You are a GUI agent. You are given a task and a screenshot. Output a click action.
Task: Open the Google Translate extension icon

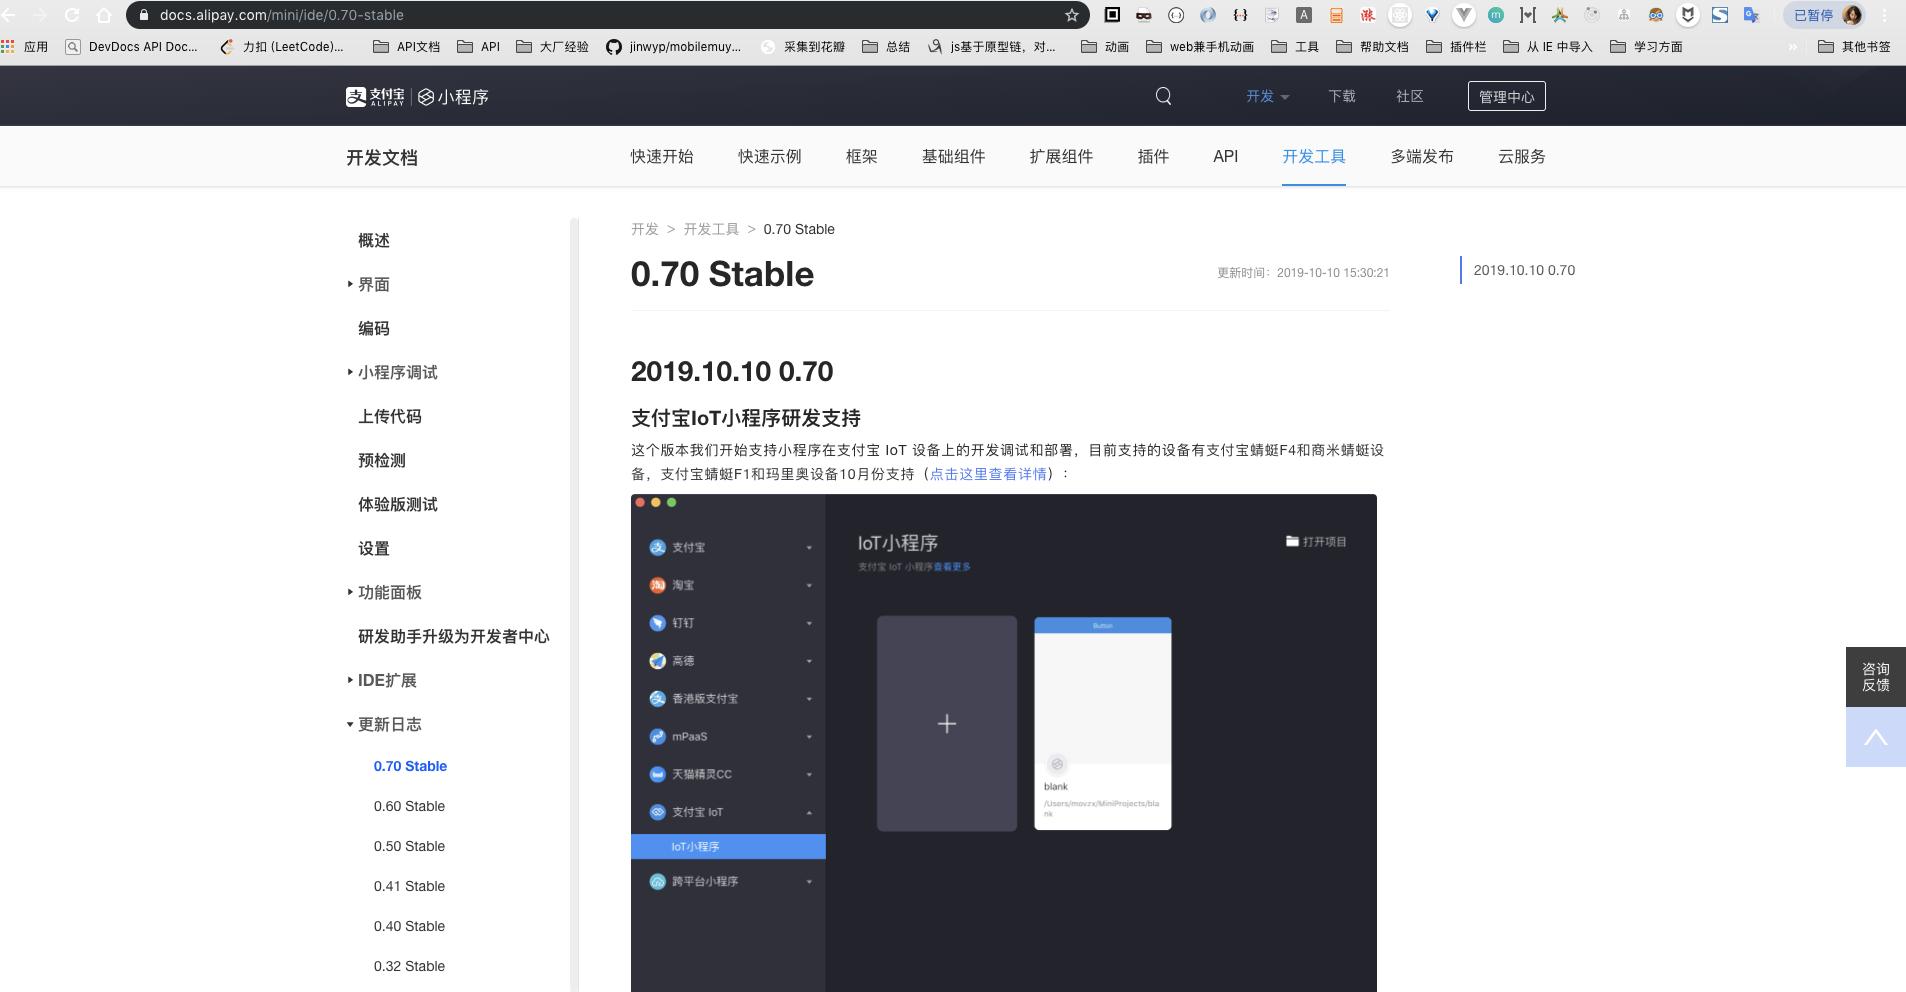tap(1751, 15)
